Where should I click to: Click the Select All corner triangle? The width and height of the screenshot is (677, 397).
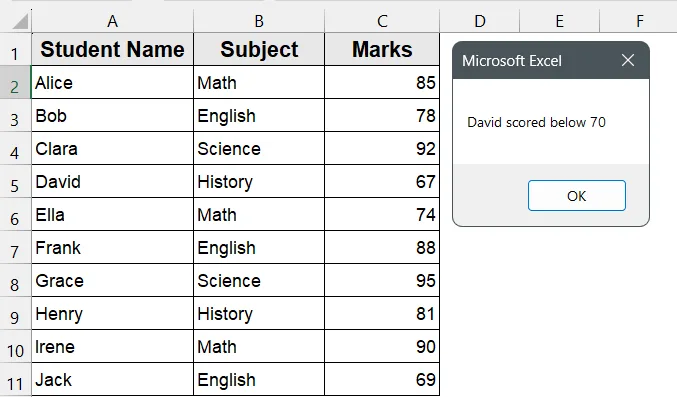coord(20,21)
